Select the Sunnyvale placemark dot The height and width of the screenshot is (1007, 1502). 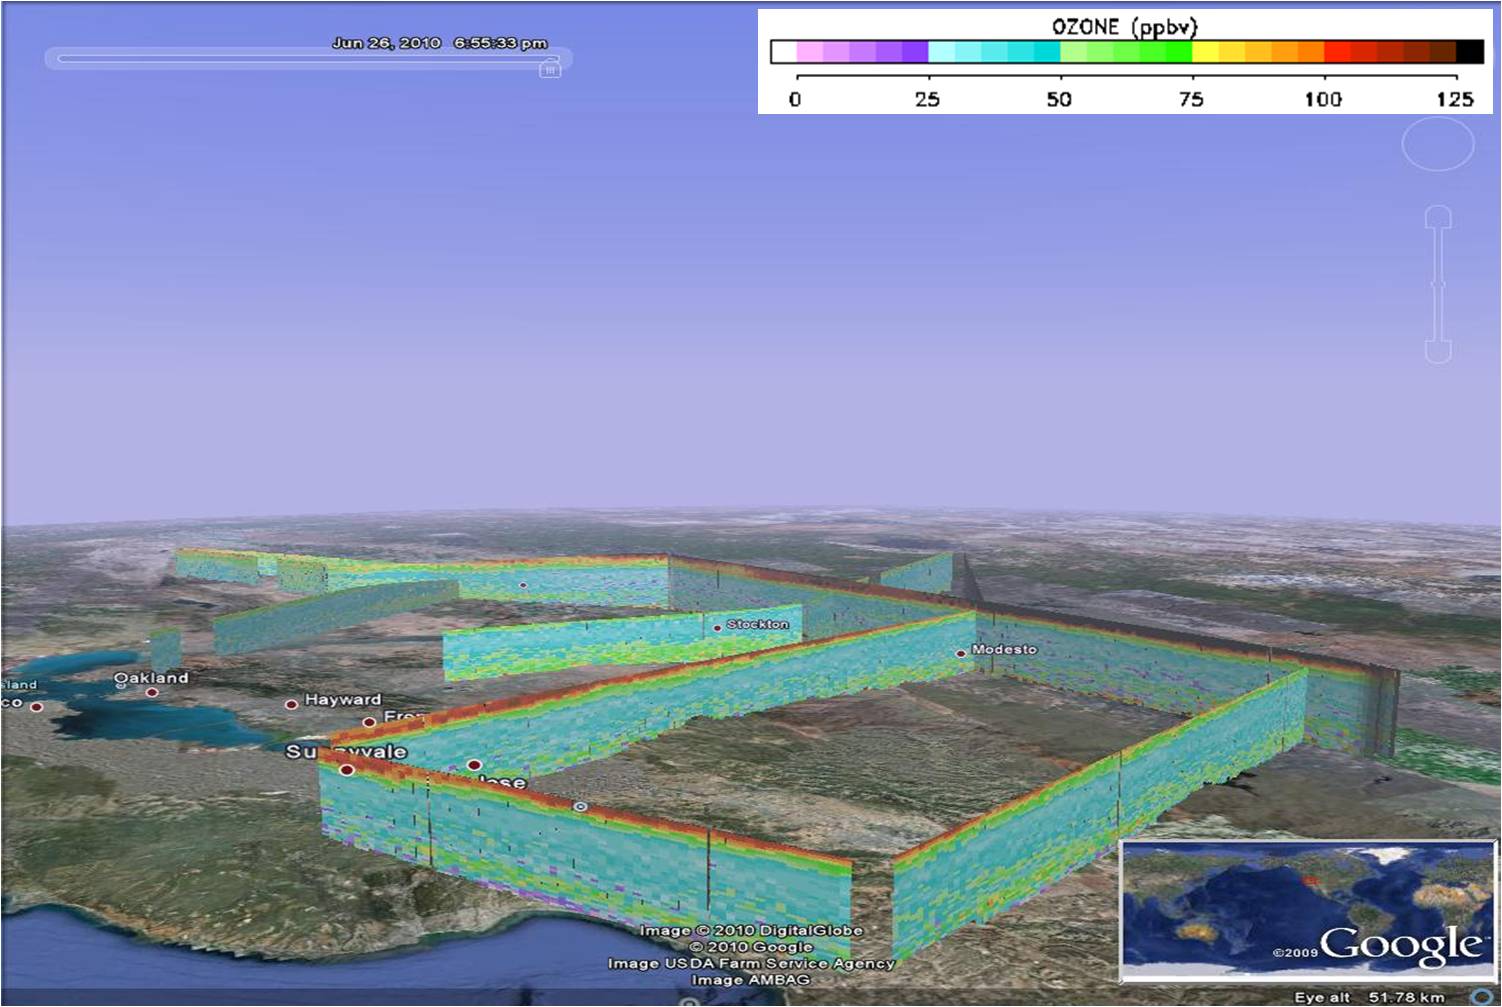347,770
